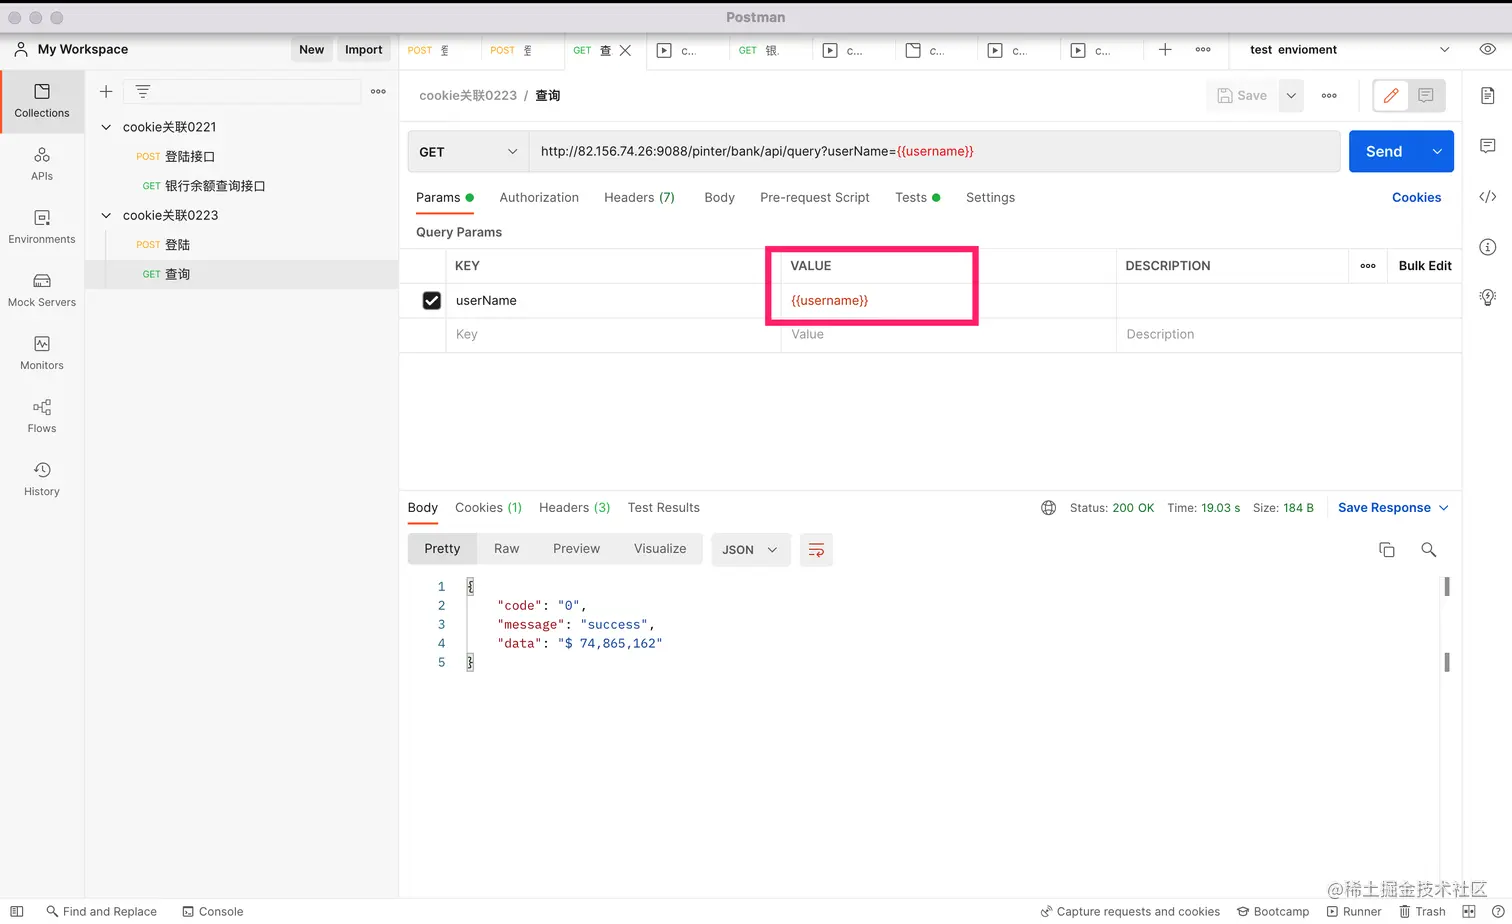
Task: Open Capture requests and cookies
Action: [x=1130, y=912]
